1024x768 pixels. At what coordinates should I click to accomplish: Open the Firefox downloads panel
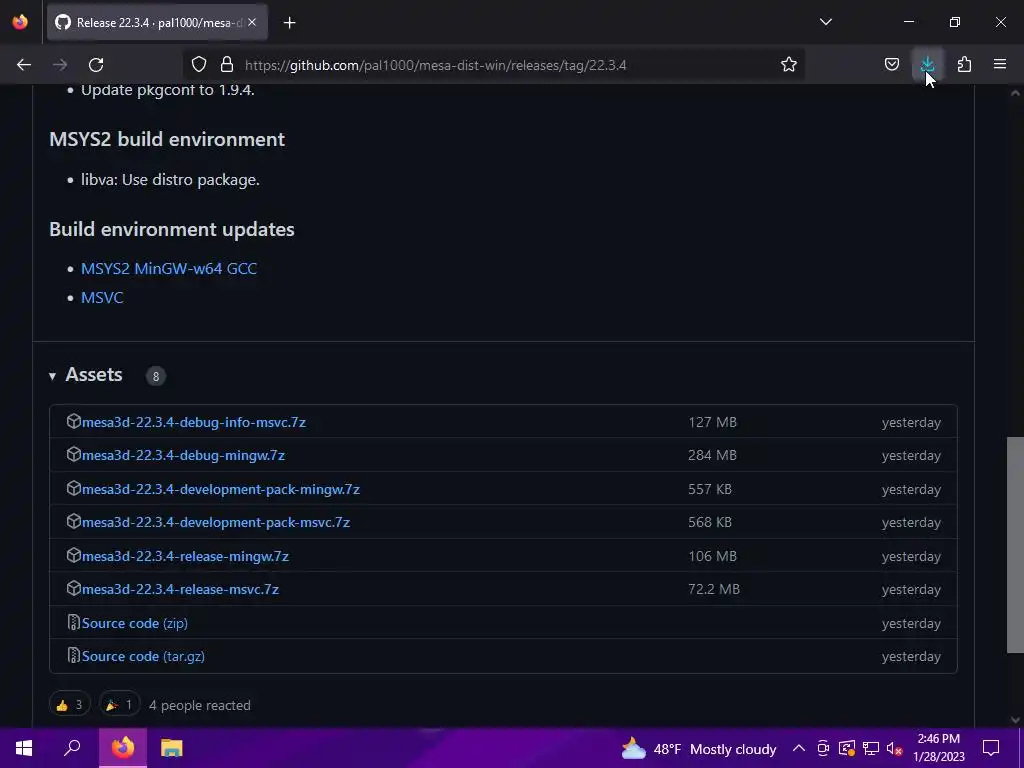pyautogui.click(x=927, y=65)
